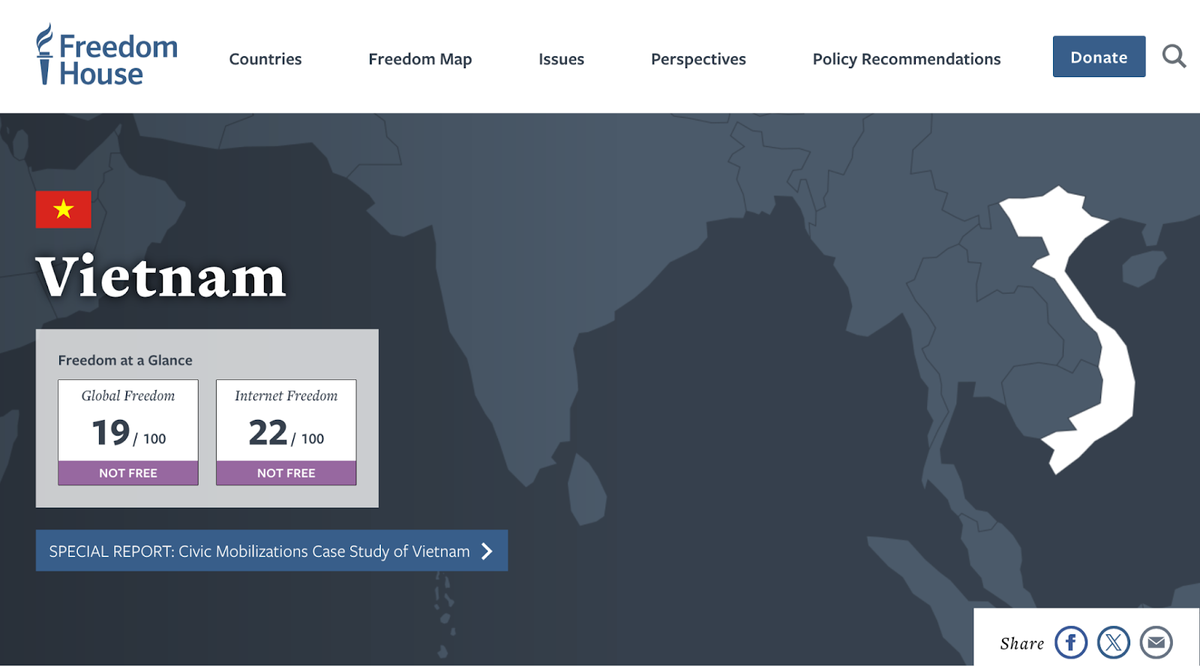Click the 'Share' label text

[x=1022, y=643]
